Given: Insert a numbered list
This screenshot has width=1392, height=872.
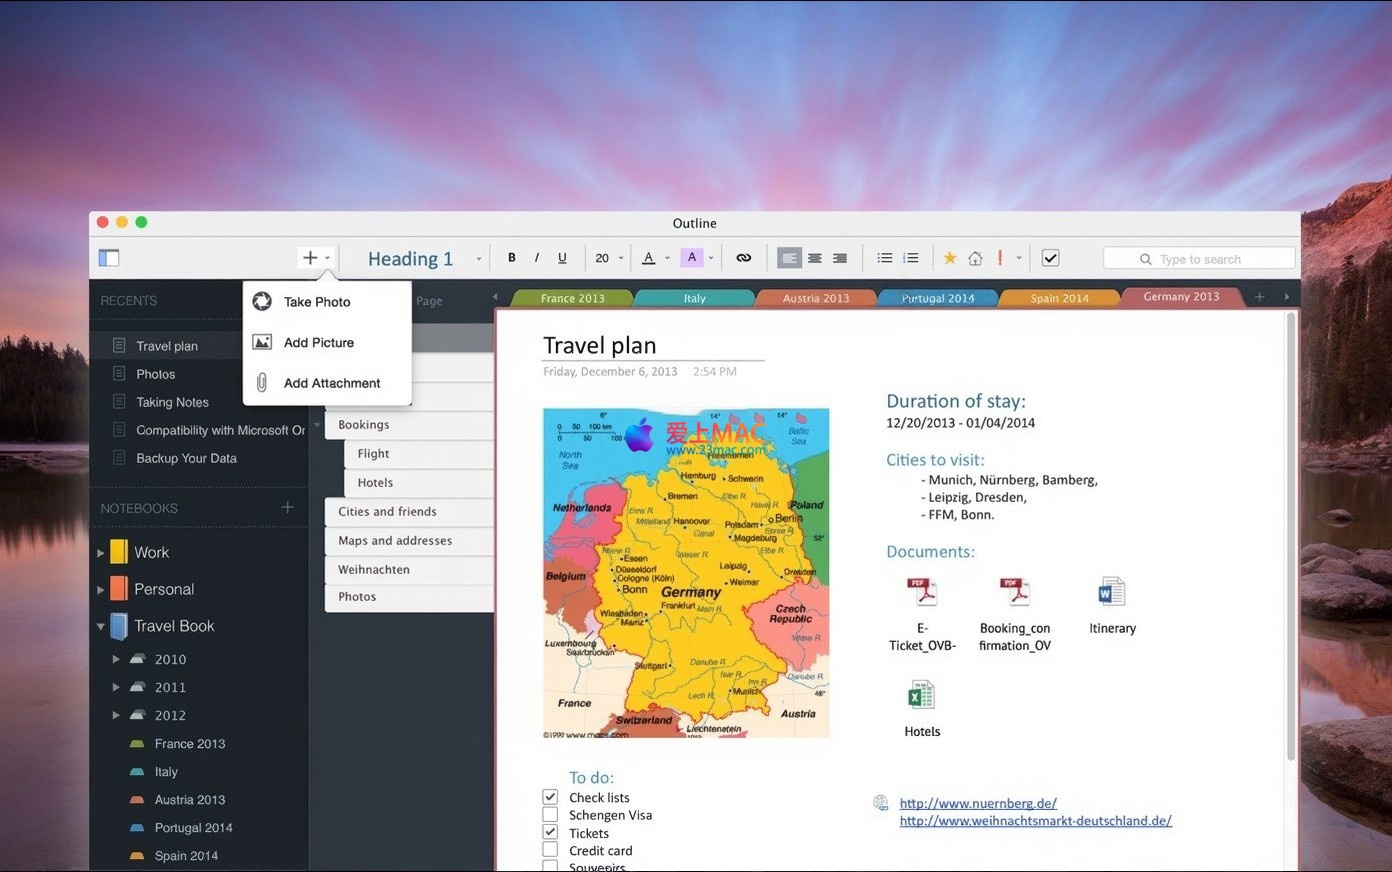Looking at the screenshot, I should [911, 258].
